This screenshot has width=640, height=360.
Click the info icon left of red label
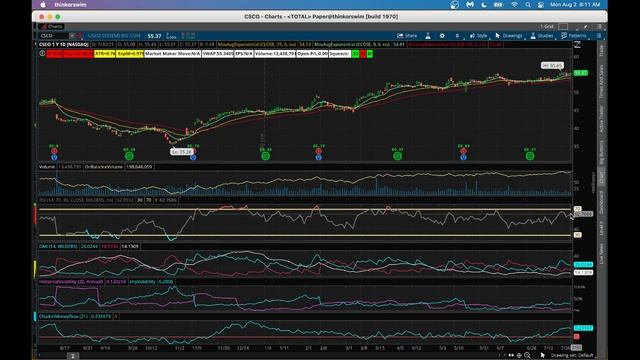click(42, 53)
